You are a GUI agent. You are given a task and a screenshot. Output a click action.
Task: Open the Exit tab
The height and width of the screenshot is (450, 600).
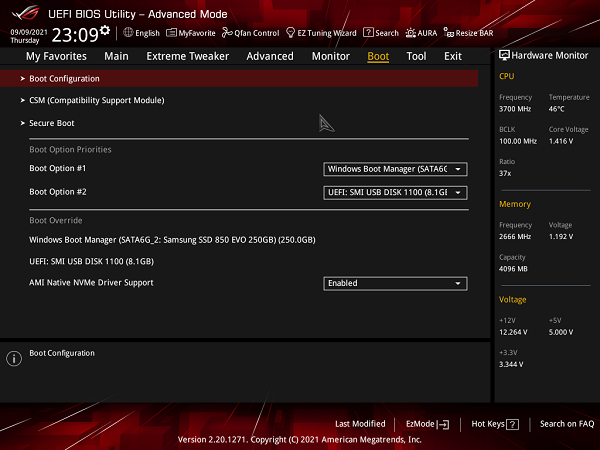(453, 56)
